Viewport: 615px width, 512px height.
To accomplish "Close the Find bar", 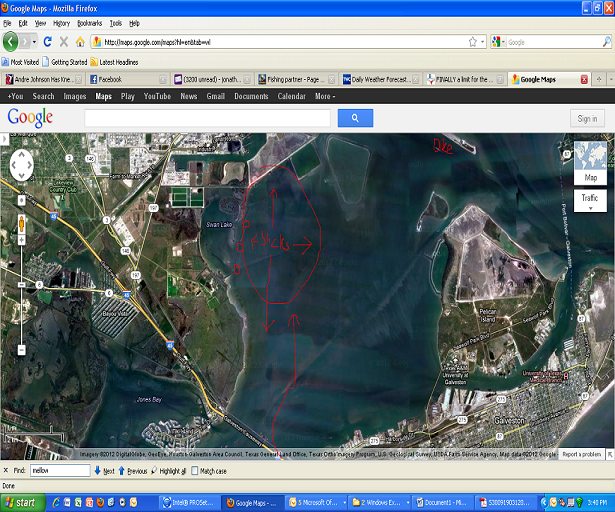I will (x=7, y=470).
